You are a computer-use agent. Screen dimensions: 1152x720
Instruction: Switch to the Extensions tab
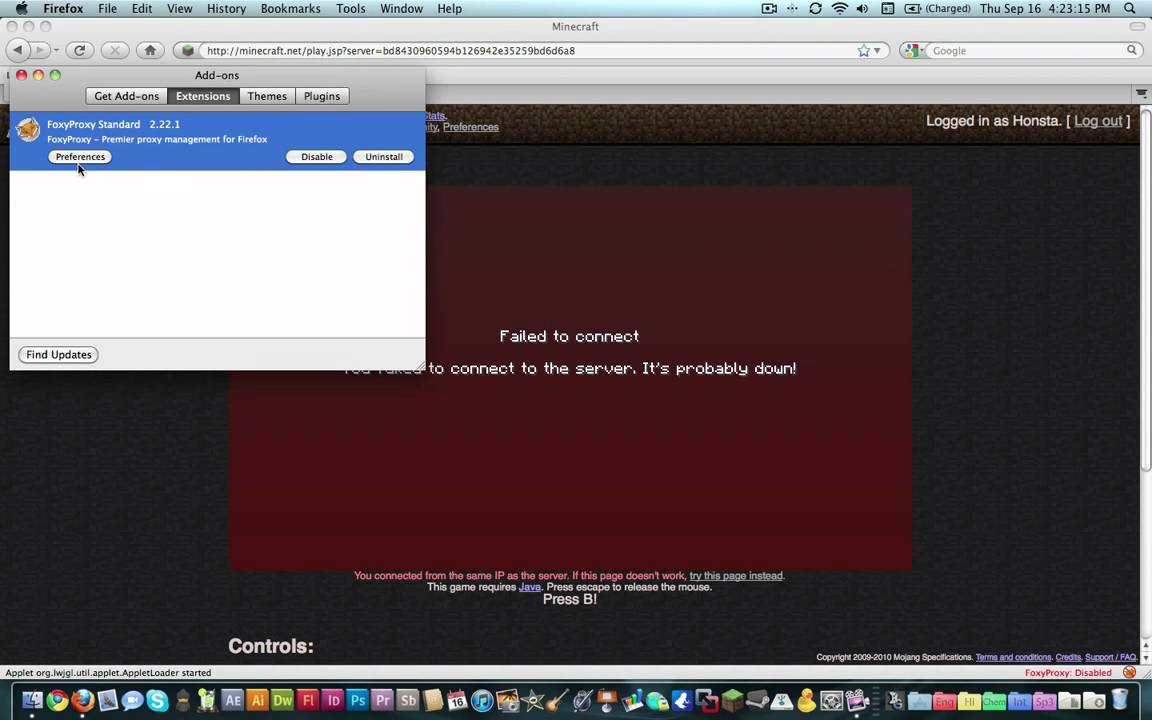pos(203,96)
